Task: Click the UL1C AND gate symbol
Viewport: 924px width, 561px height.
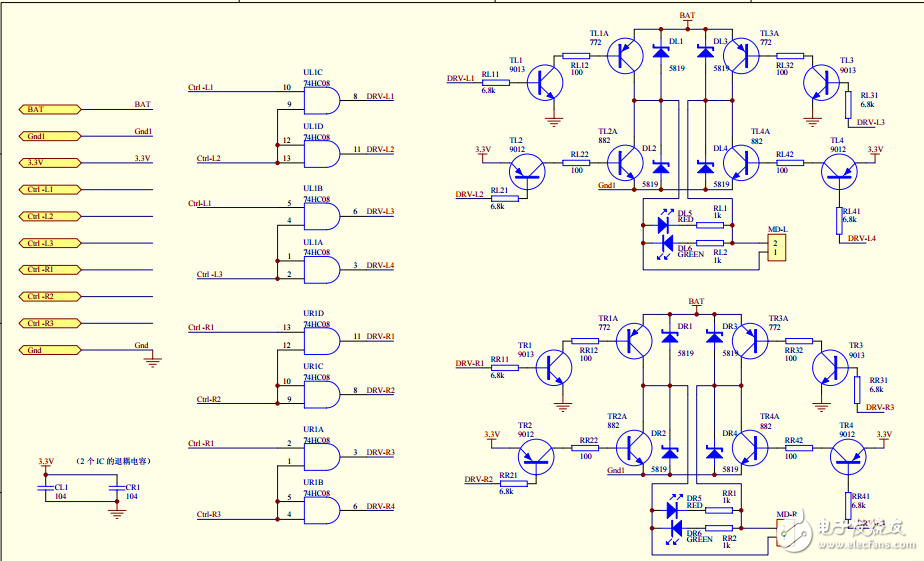Action: click(x=319, y=97)
